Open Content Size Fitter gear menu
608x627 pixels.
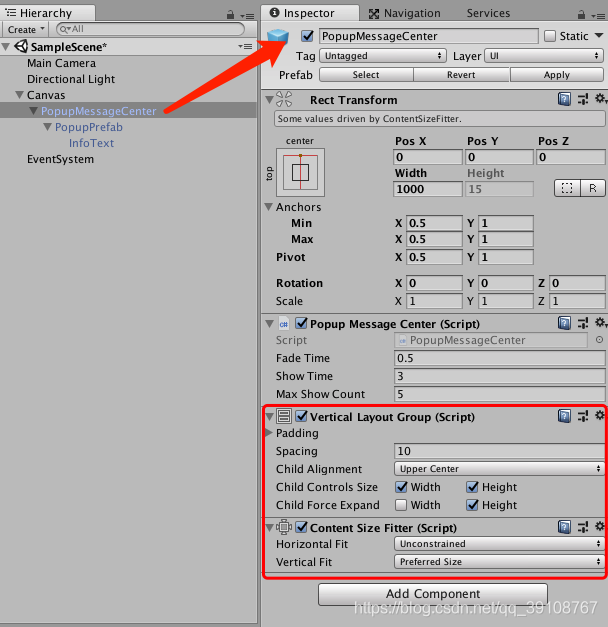600,527
